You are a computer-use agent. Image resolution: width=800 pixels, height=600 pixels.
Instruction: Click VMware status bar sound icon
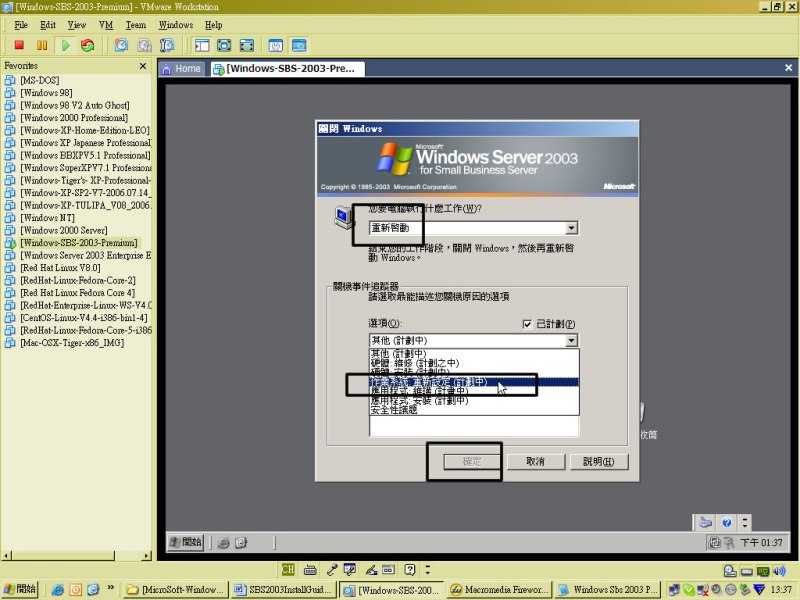(779, 571)
